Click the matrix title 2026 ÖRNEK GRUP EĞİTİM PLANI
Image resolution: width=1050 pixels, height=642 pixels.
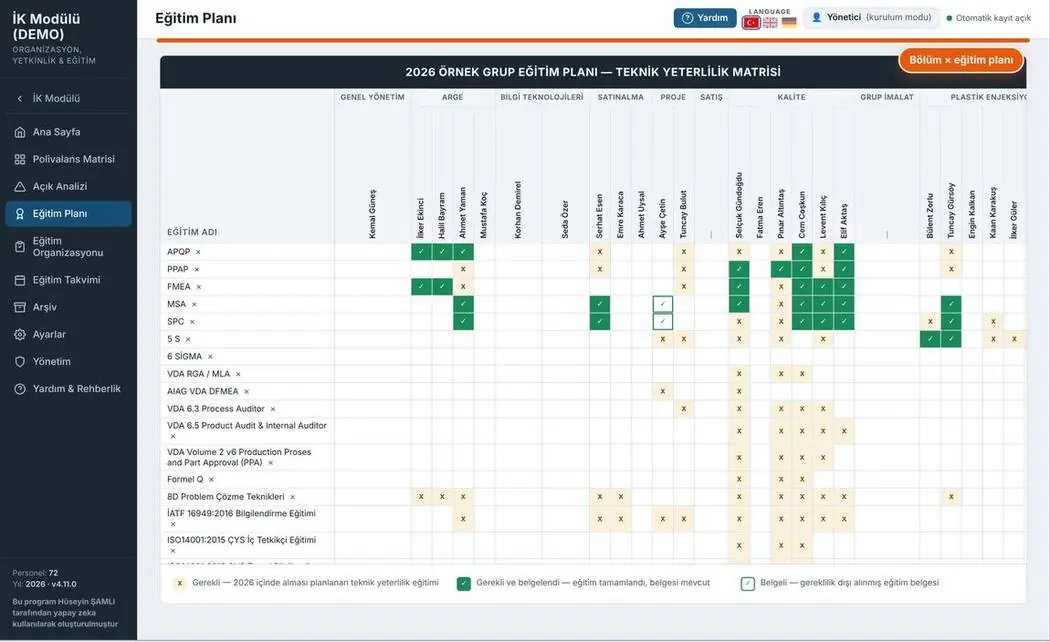coord(593,72)
